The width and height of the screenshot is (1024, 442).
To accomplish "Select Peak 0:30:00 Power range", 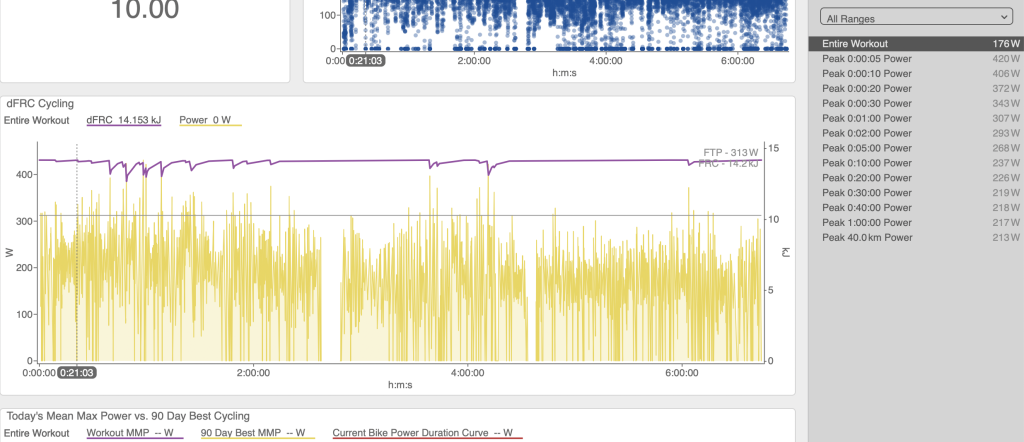I will [916, 193].
